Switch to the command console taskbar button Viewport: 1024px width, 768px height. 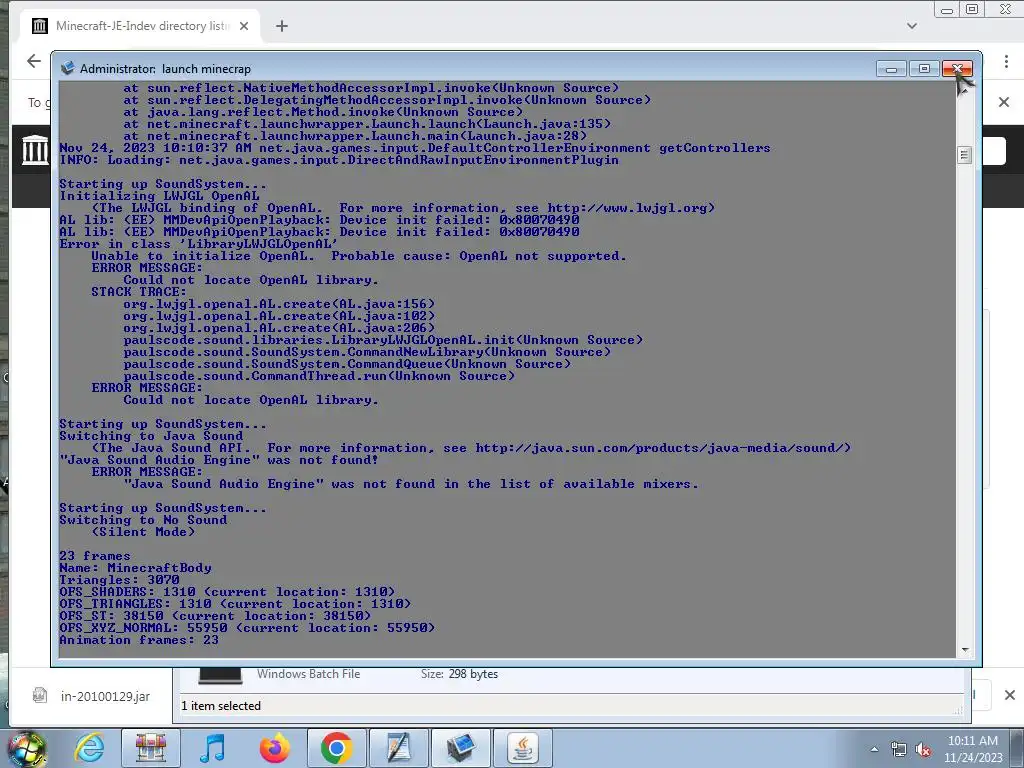click(x=461, y=748)
